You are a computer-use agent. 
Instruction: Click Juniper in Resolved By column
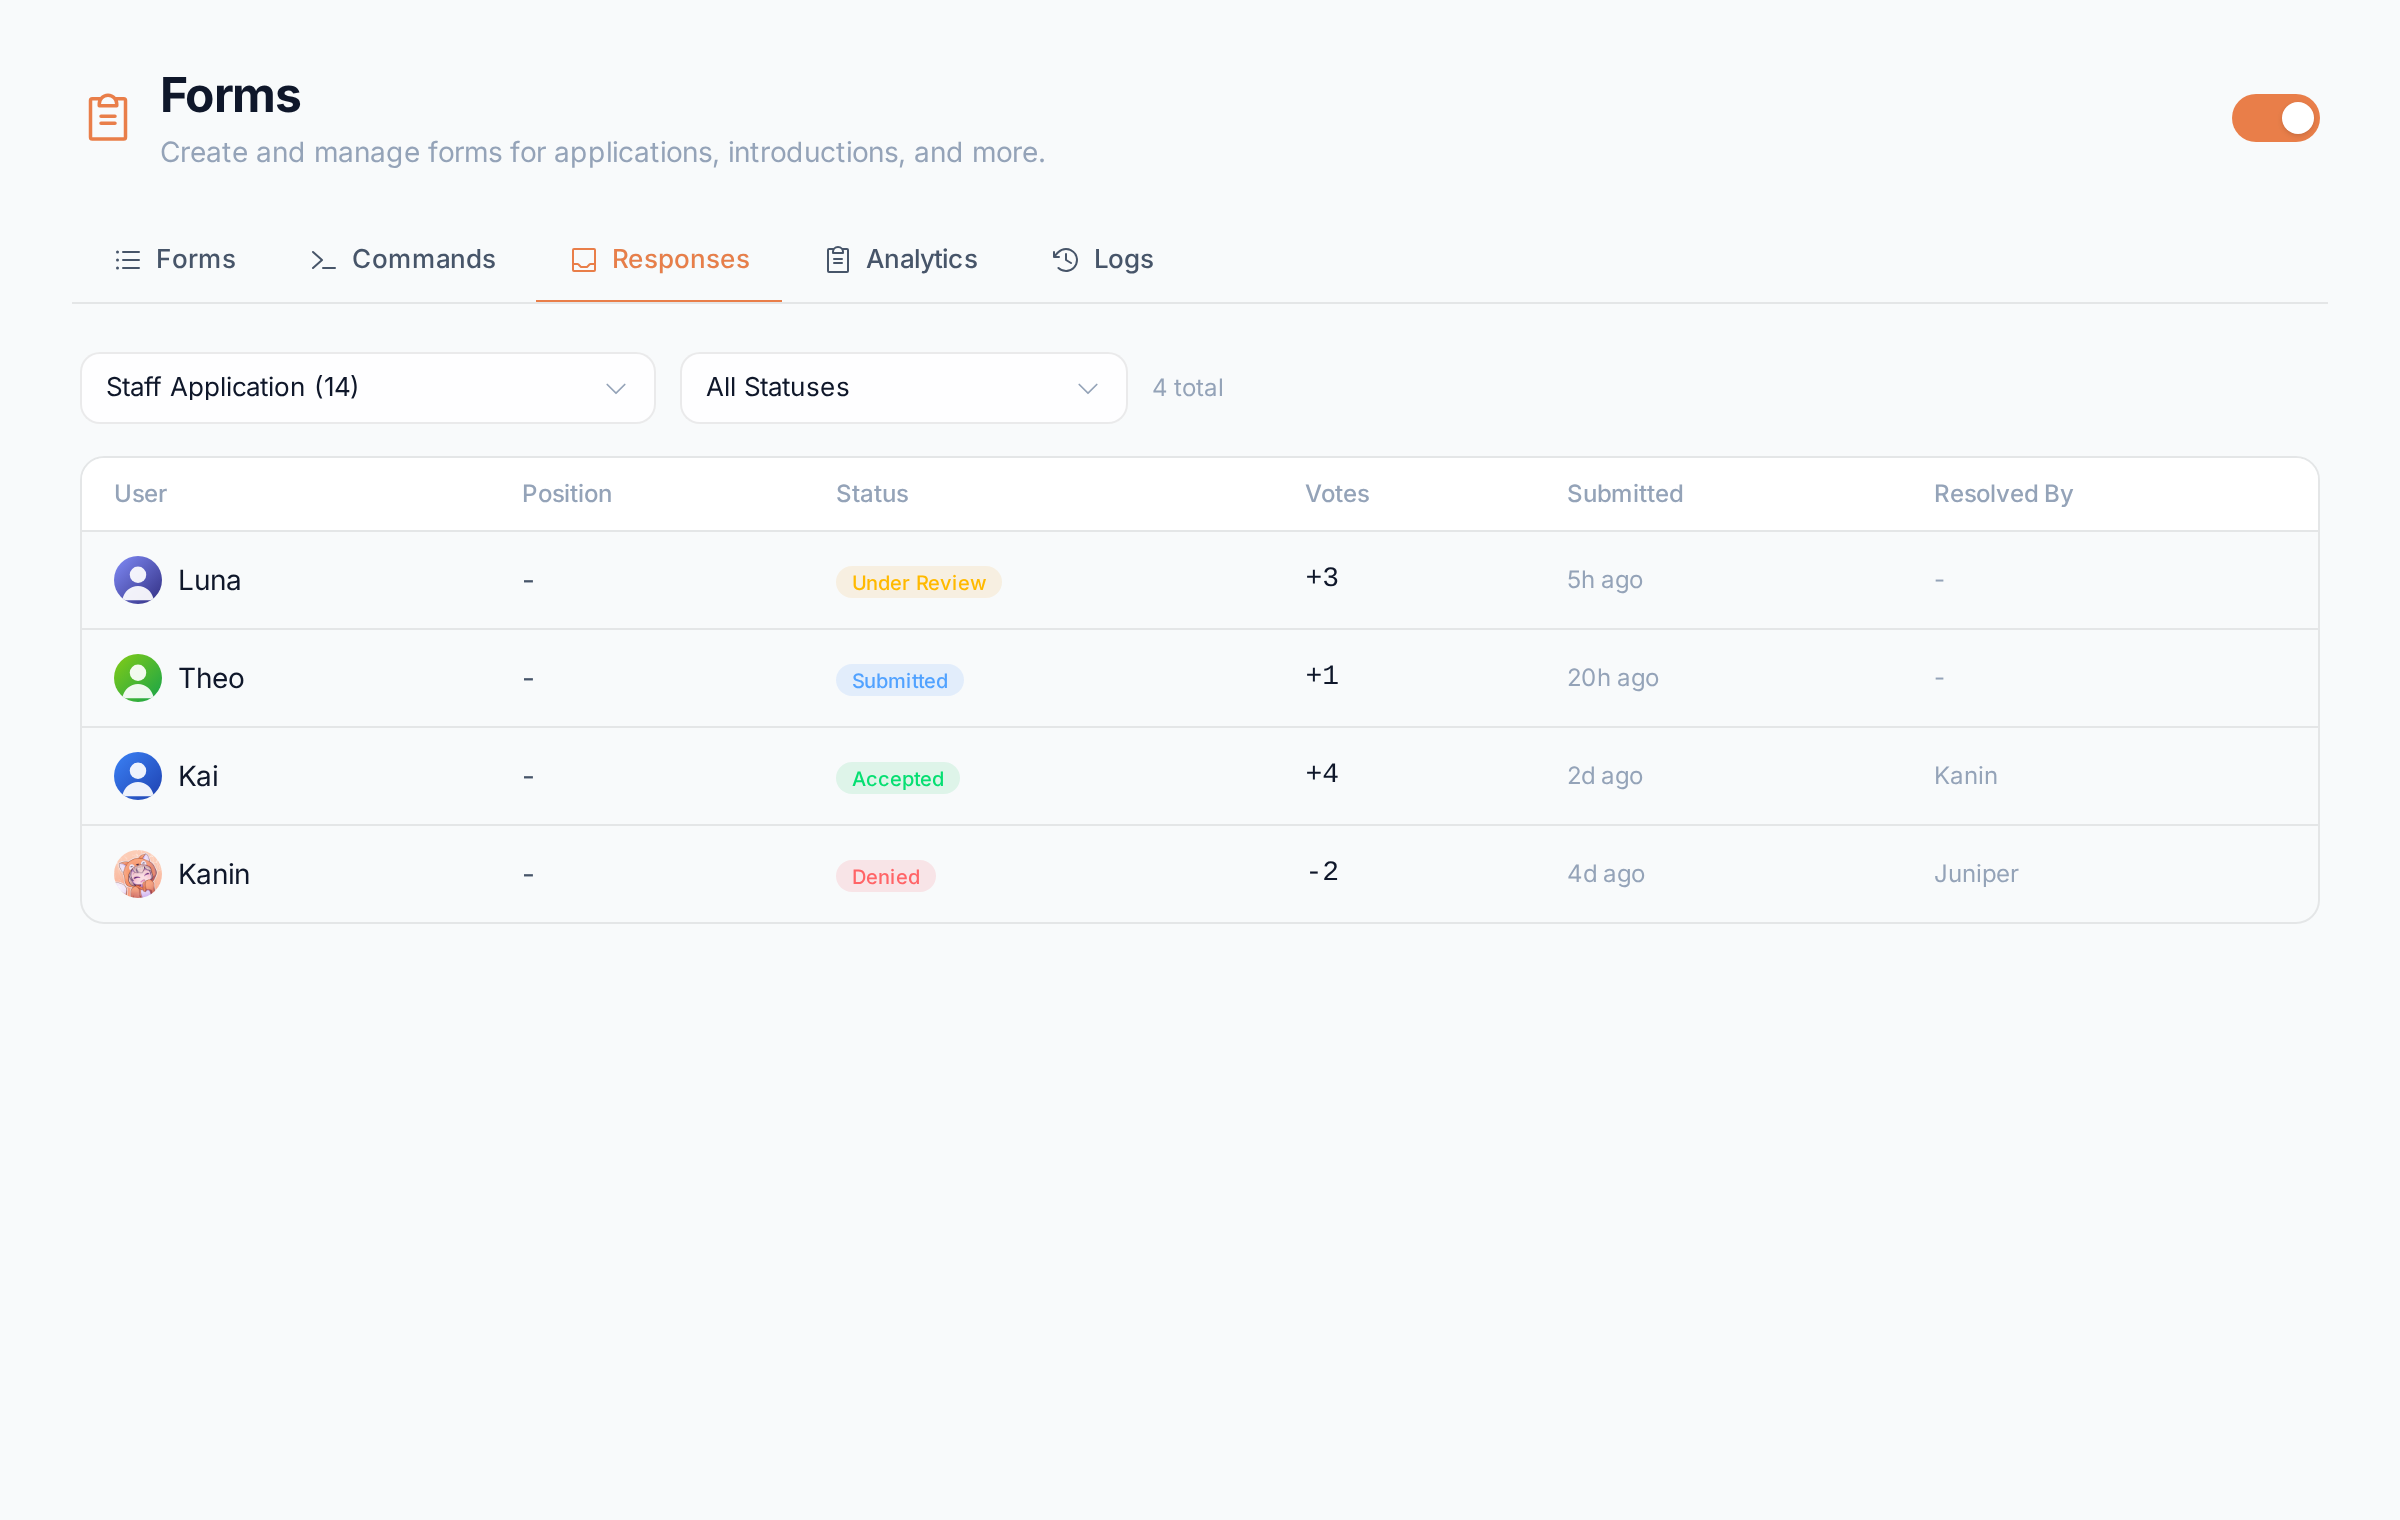coord(1976,874)
